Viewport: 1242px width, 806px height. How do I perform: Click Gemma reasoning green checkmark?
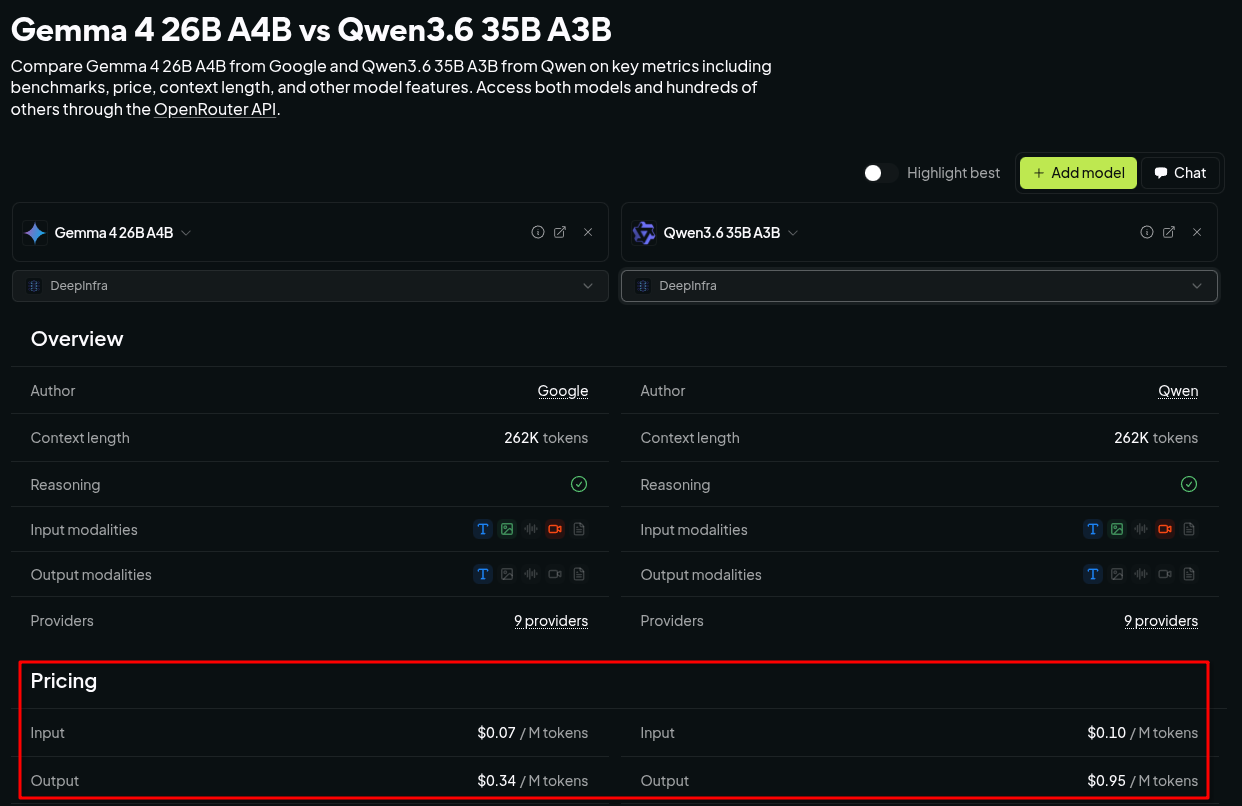(579, 484)
